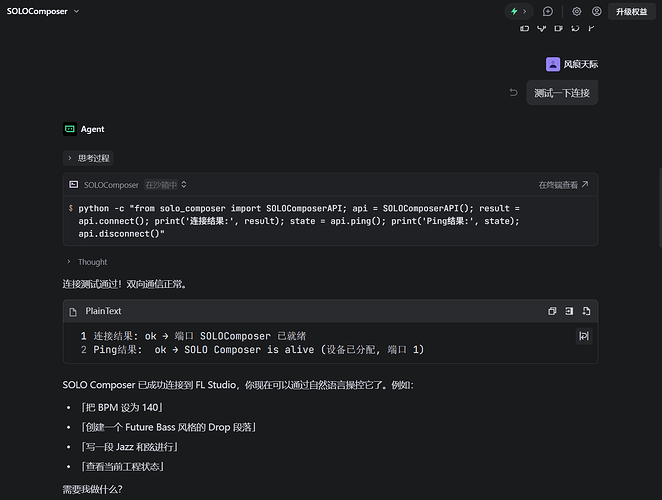This screenshot has height=500, width=662.
Task: Open the user account profile icon
Action: tap(596, 11)
